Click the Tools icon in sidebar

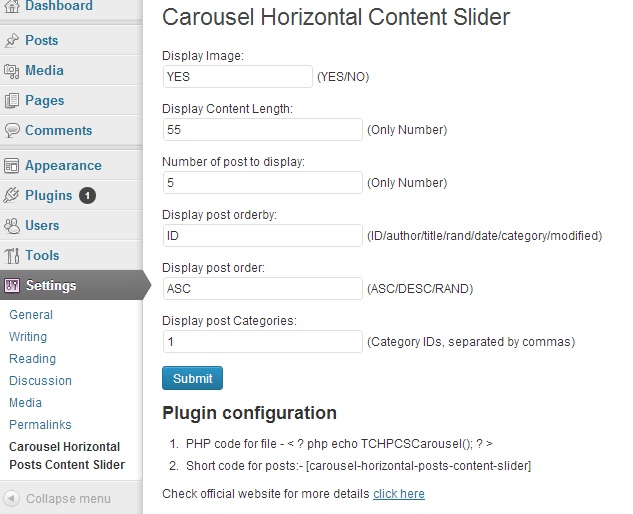pyautogui.click(x=12, y=256)
